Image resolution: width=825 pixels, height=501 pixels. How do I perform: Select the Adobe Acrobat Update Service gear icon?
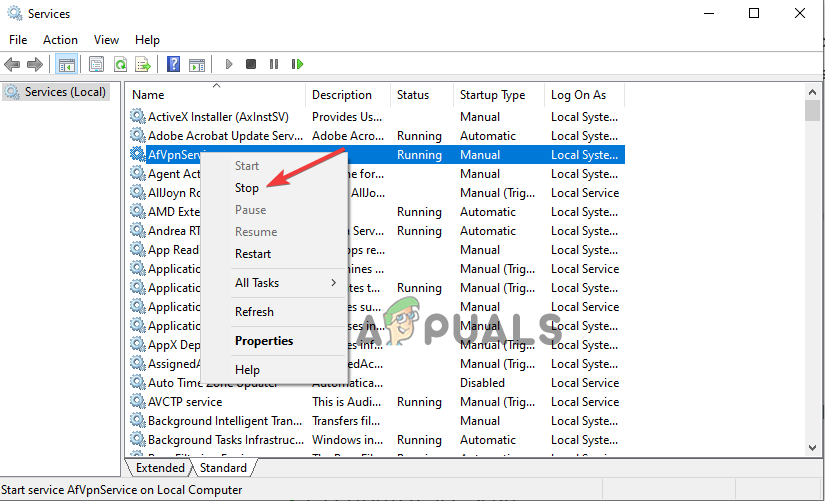(x=137, y=135)
